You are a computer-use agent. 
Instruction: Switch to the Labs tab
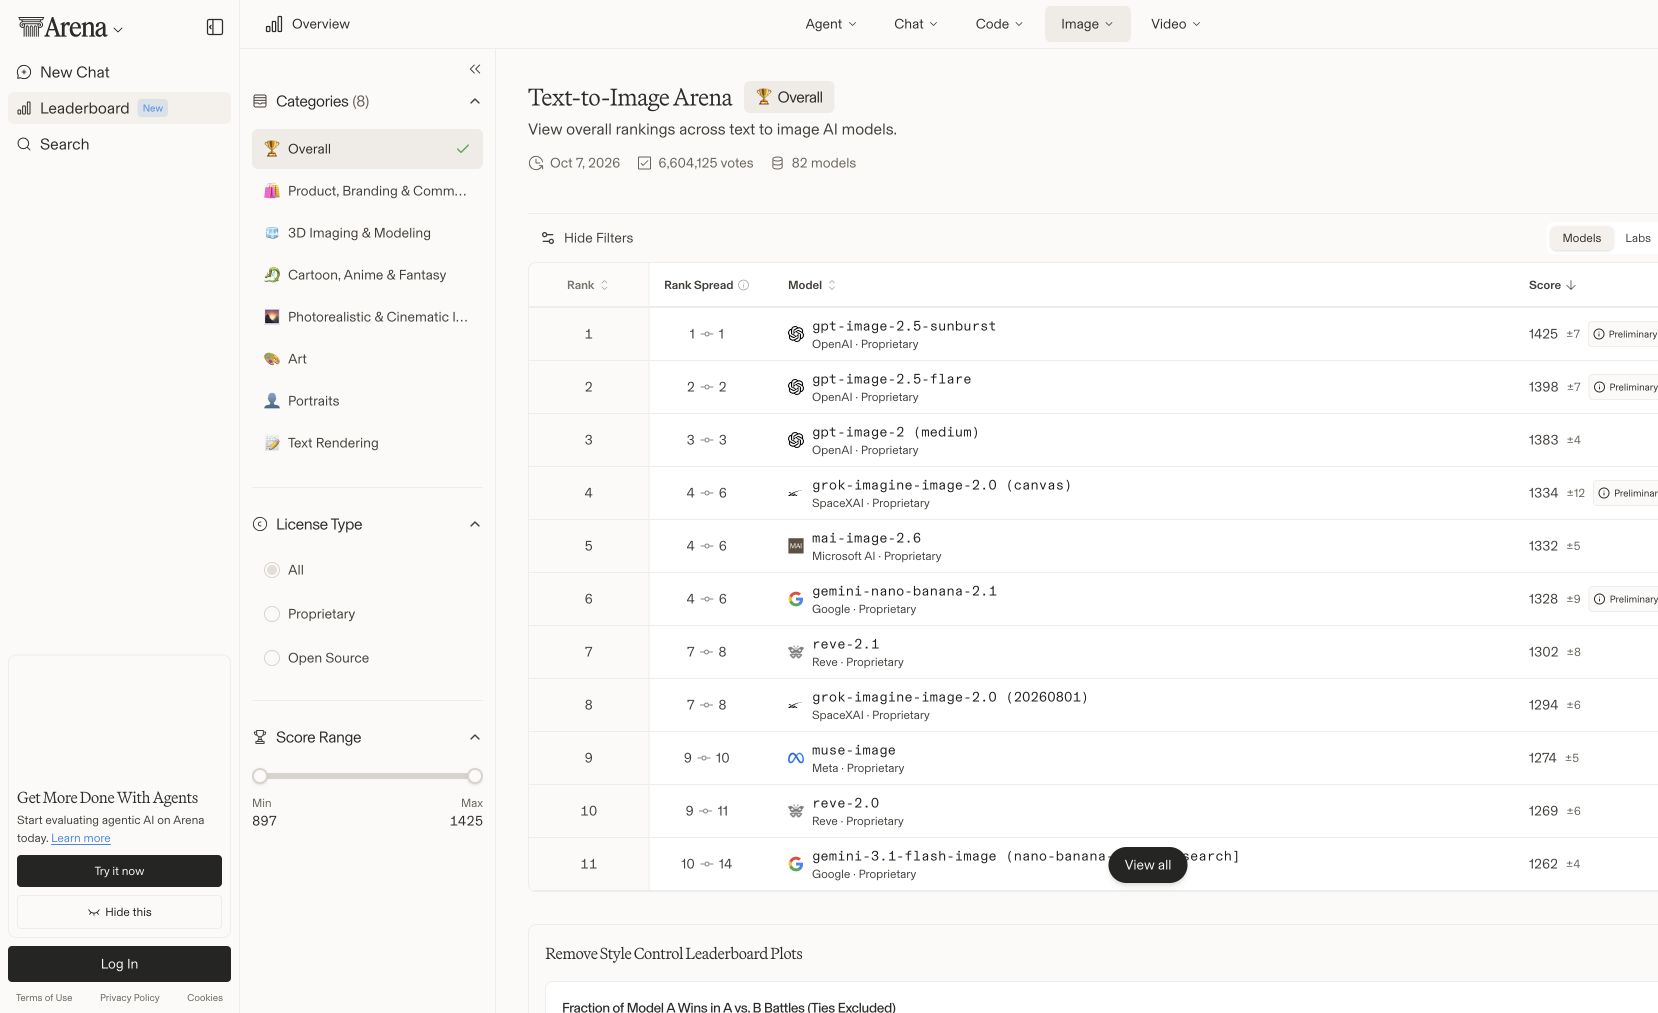1637,238
